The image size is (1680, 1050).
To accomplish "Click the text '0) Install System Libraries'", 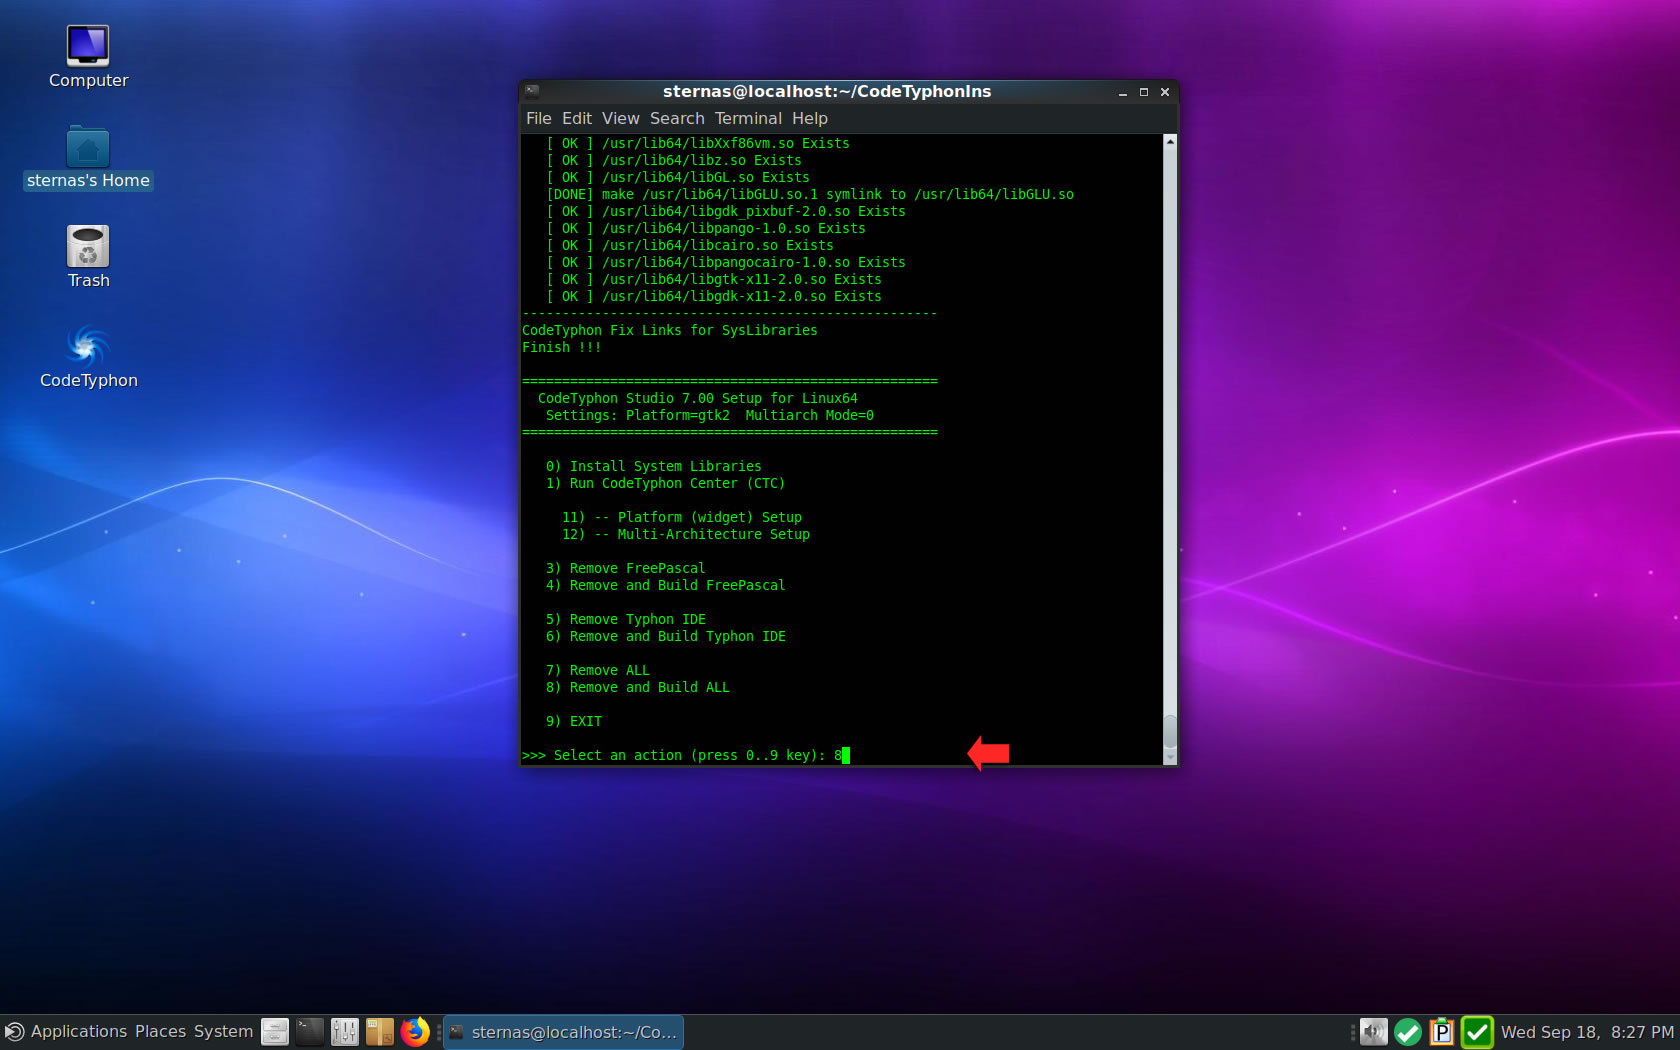I will pos(653,466).
